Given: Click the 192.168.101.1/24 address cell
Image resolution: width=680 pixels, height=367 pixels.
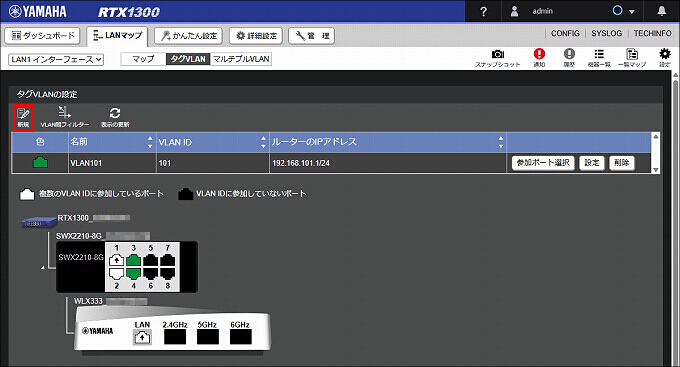Looking at the screenshot, I should point(388,163).
